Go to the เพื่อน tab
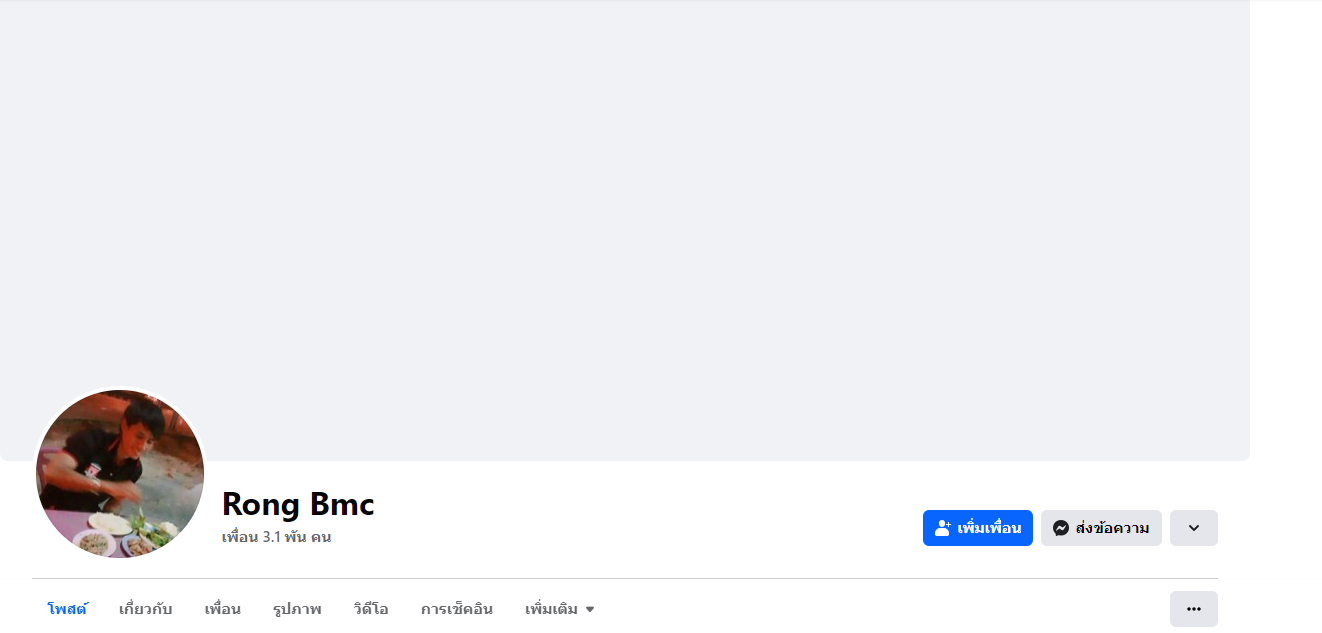This screenshot has width=1322, height=633. point(222,609)
